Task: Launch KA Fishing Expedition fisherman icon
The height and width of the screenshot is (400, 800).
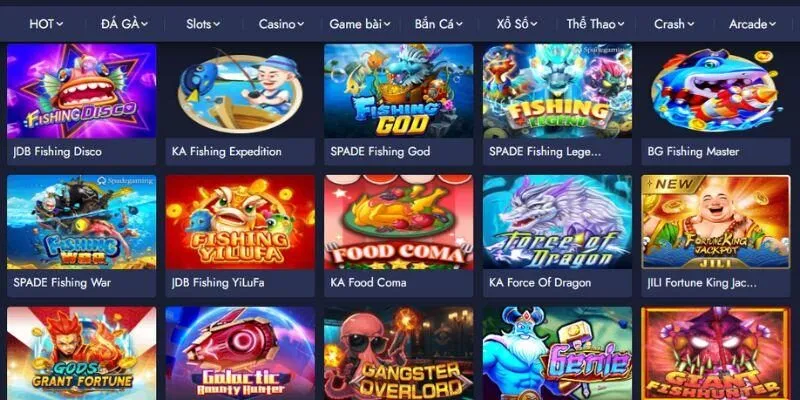Action: (x=240, y=91)
